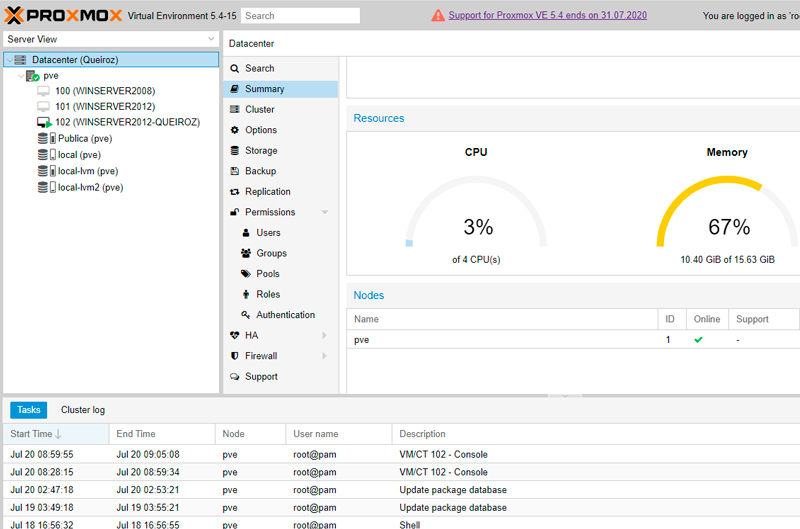Click the User name column header

click(339, 434)
